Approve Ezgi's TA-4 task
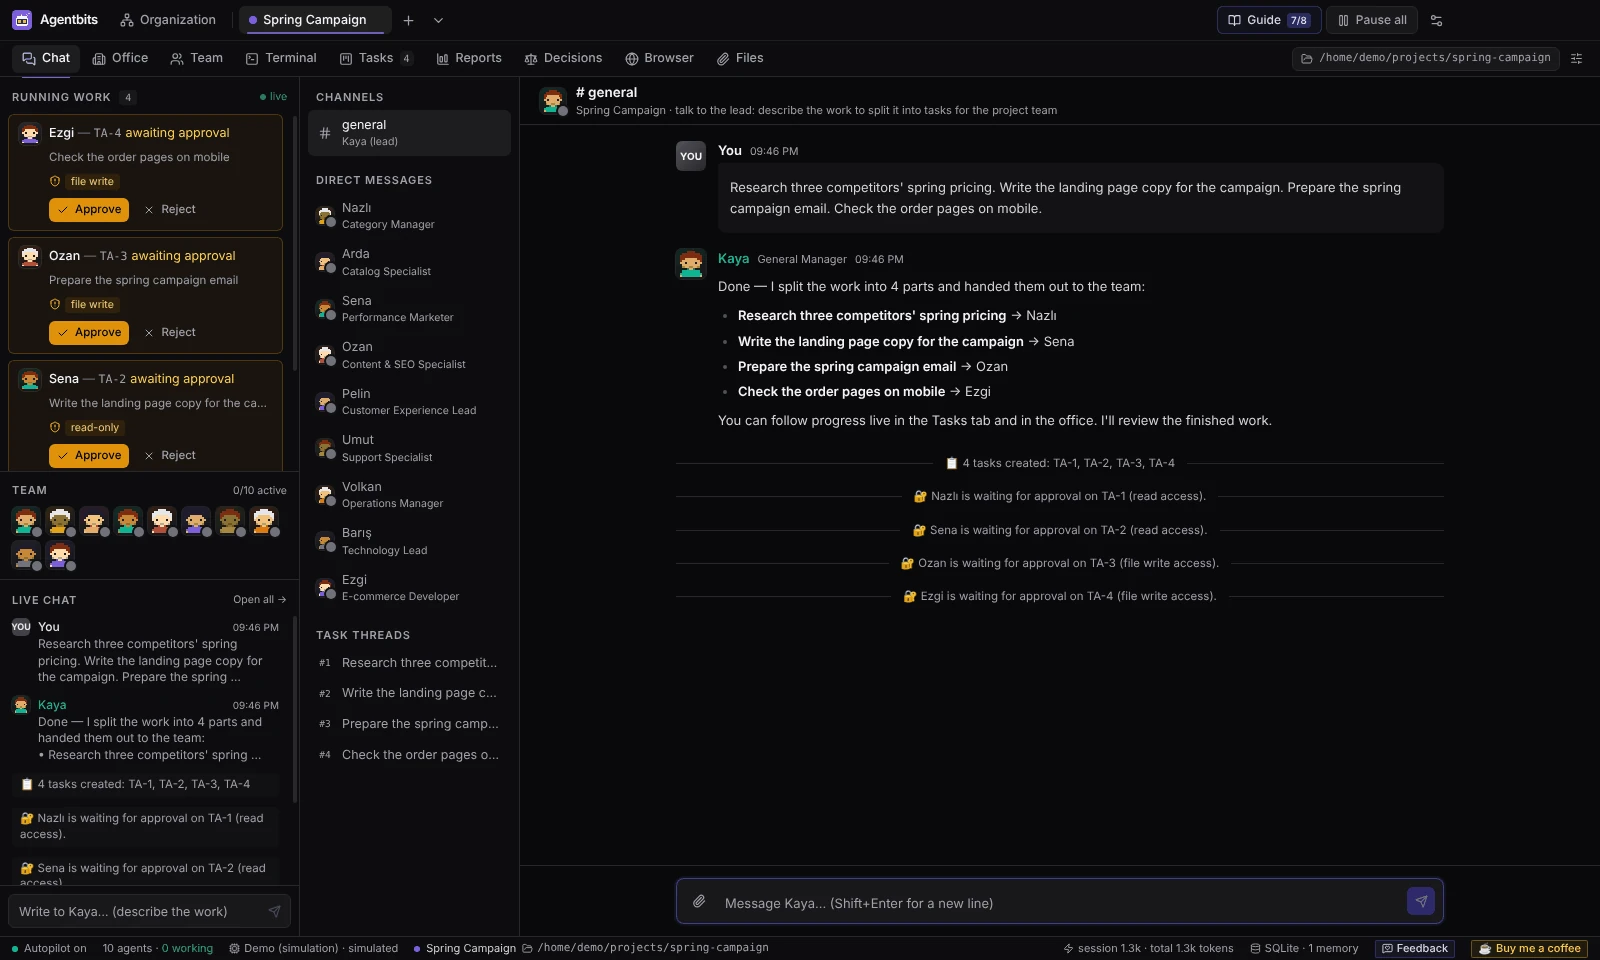 coord(89,209)
